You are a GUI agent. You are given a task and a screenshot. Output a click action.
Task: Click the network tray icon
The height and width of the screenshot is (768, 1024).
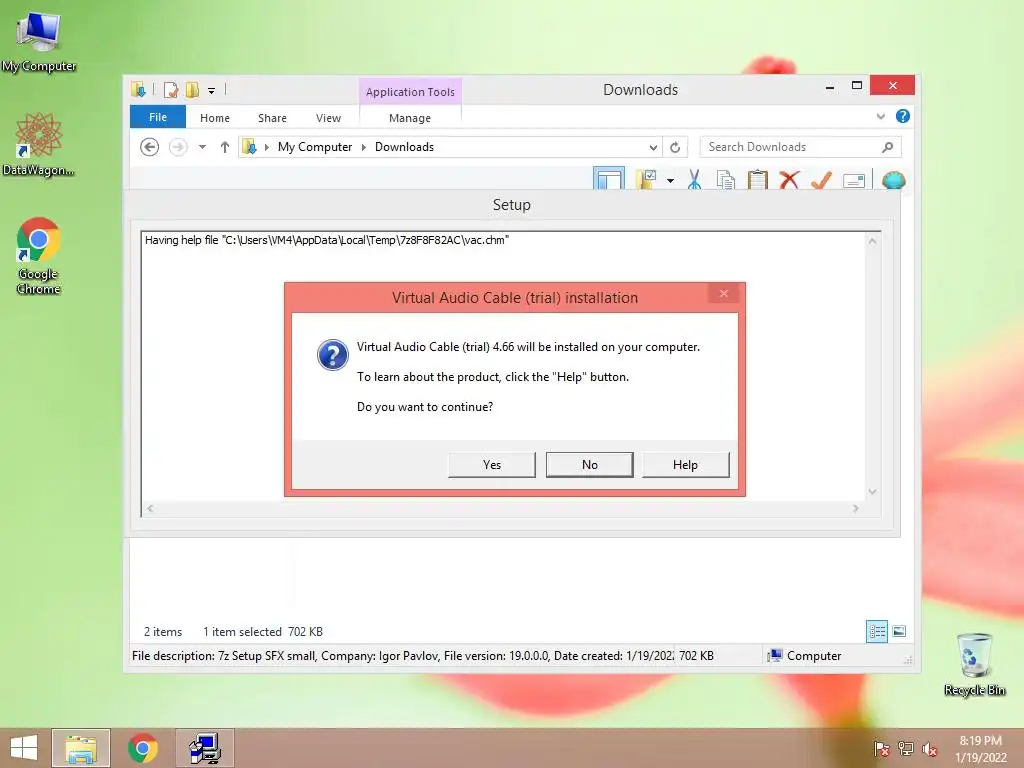coord(906,748)
